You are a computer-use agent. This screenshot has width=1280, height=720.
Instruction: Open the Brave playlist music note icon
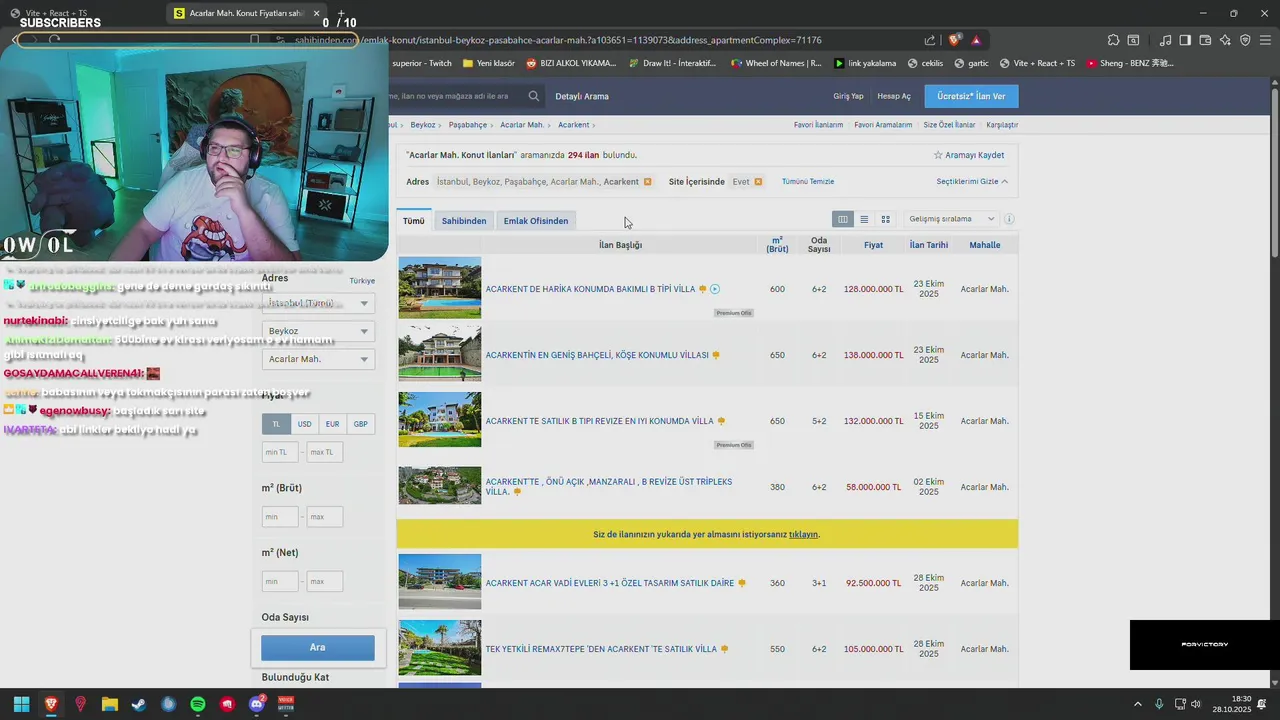point(1165,40)
